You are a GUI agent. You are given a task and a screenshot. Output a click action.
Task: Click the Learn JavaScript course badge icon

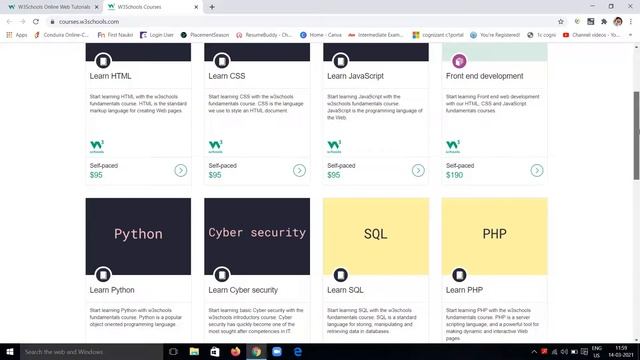[x=340, y=61]
